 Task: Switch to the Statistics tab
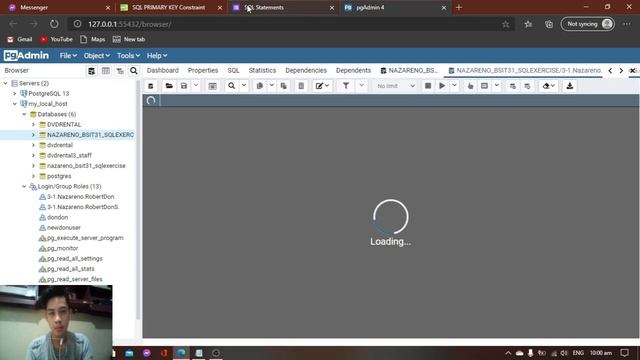(262, 71)
